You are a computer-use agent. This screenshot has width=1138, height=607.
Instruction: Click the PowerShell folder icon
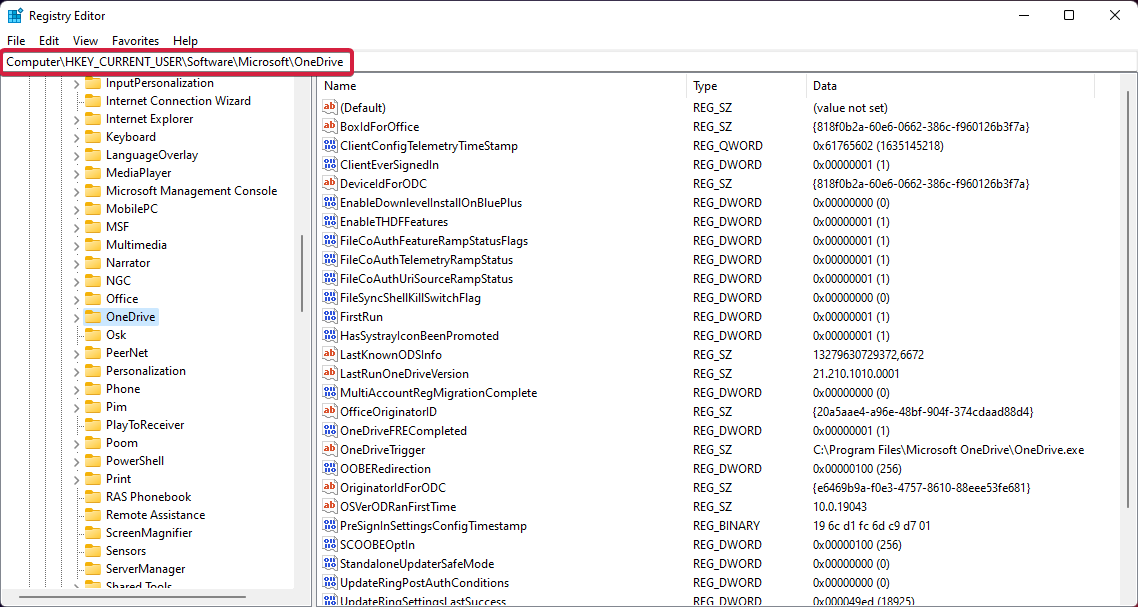(93, 460)
